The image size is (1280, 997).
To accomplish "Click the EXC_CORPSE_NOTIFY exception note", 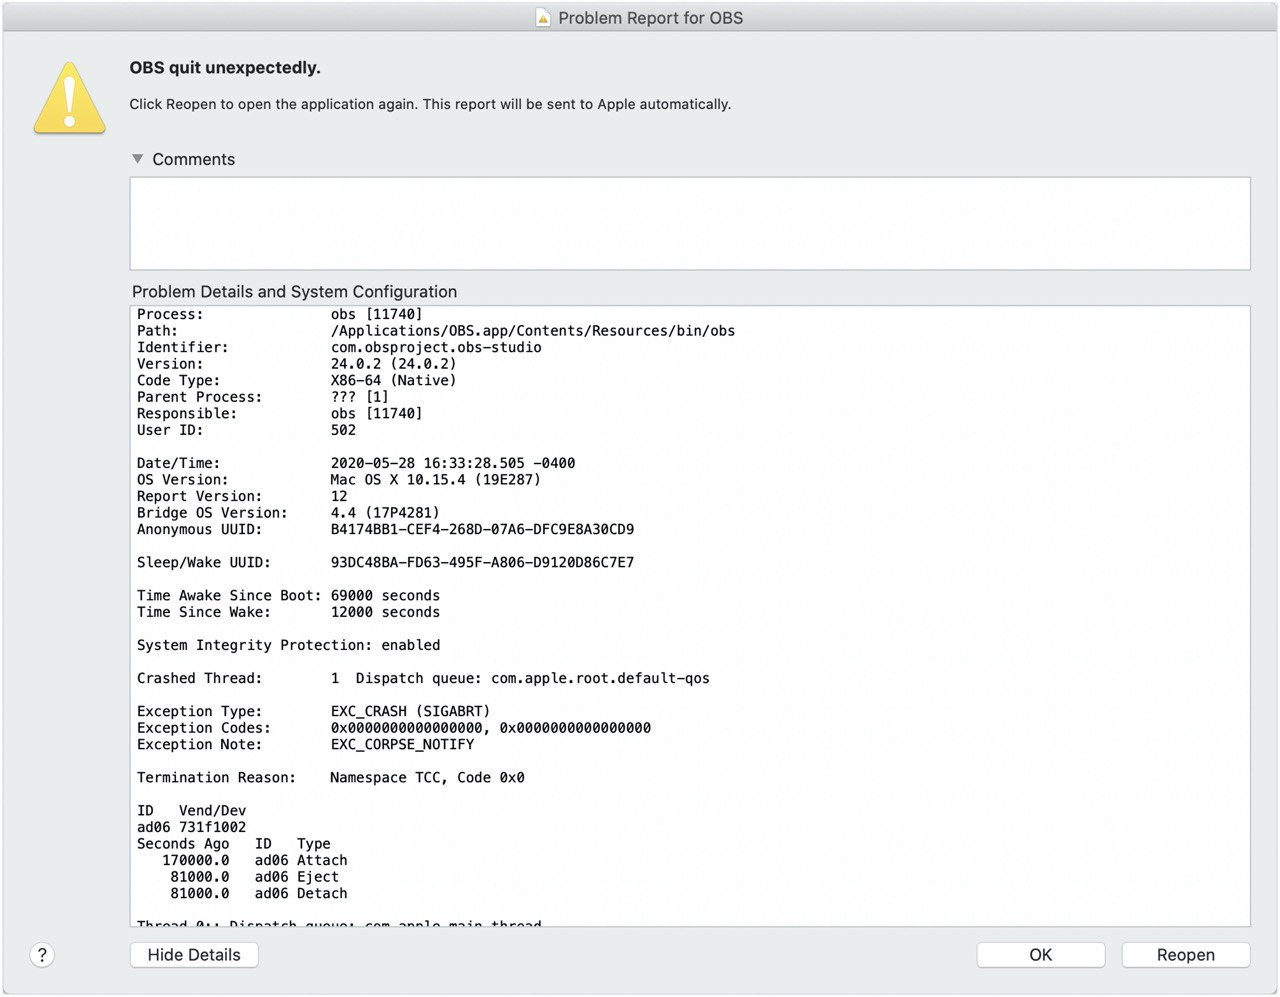I will coord(402,744).
